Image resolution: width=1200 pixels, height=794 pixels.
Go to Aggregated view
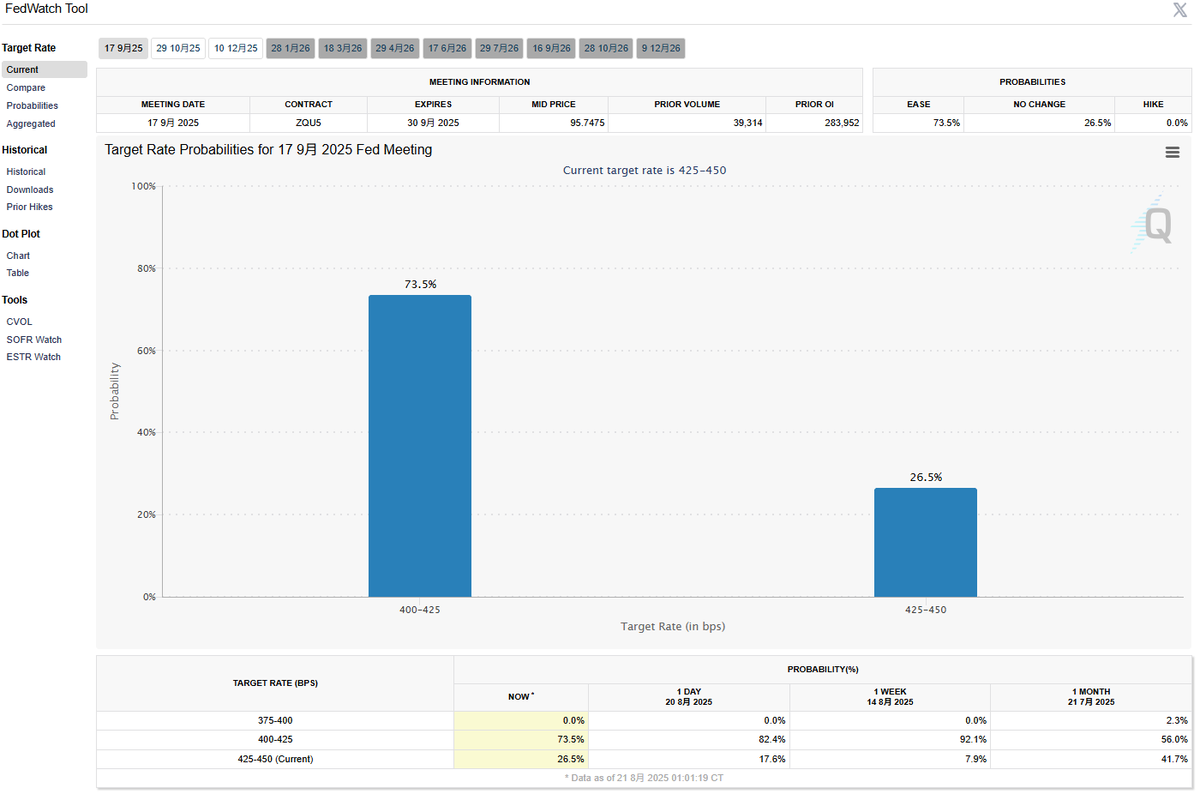(x=31, y=124)
